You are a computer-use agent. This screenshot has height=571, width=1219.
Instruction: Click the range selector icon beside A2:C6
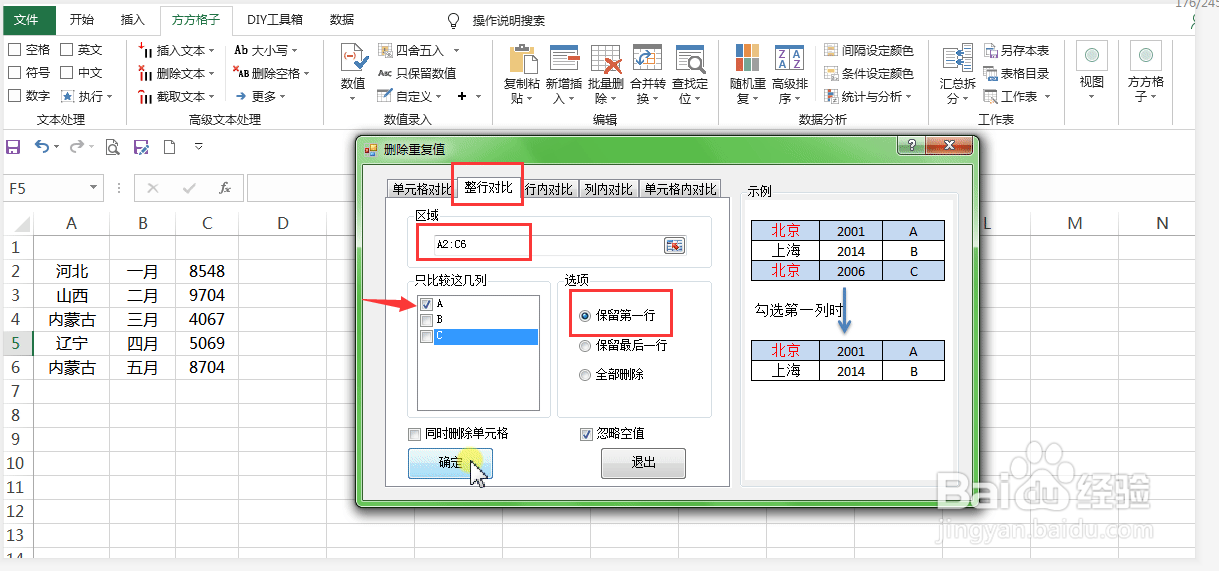click(674, 245)
